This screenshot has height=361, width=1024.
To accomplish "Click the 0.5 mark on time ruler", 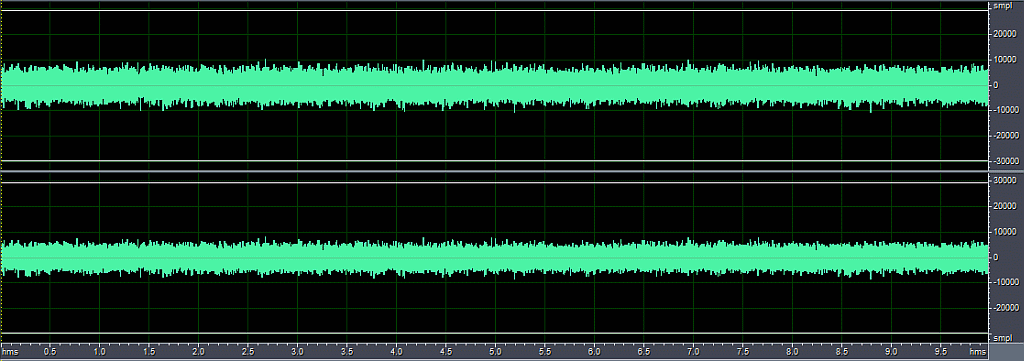I will 50,351.
